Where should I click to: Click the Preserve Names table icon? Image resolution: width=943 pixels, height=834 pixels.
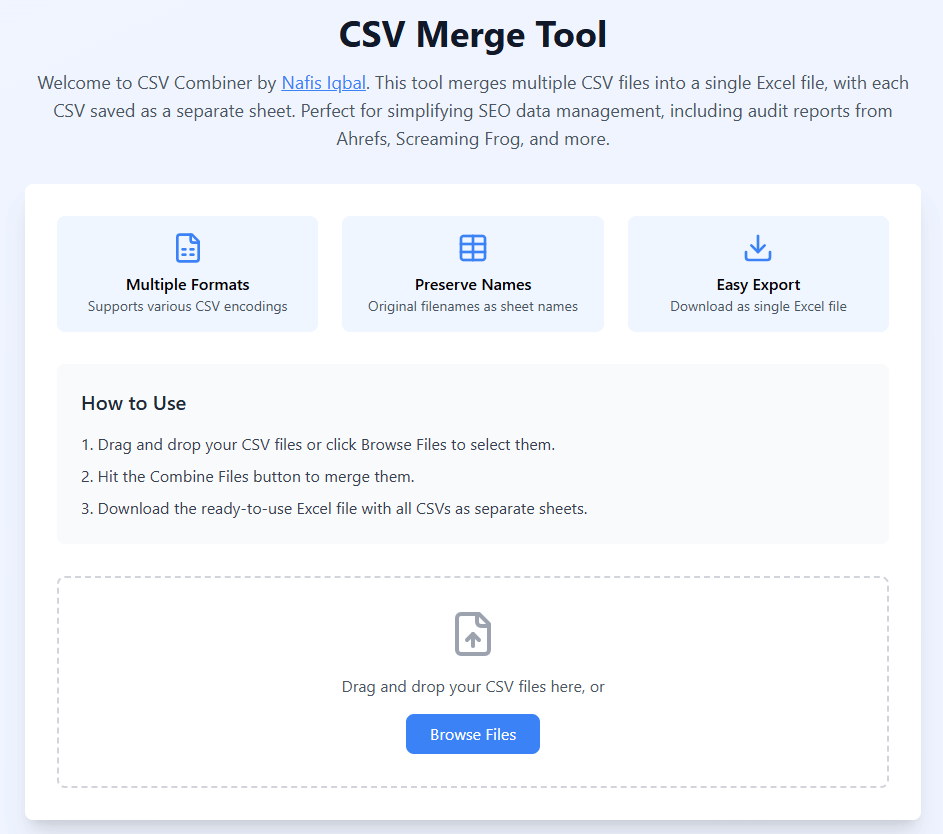click(x=473, y=248)
